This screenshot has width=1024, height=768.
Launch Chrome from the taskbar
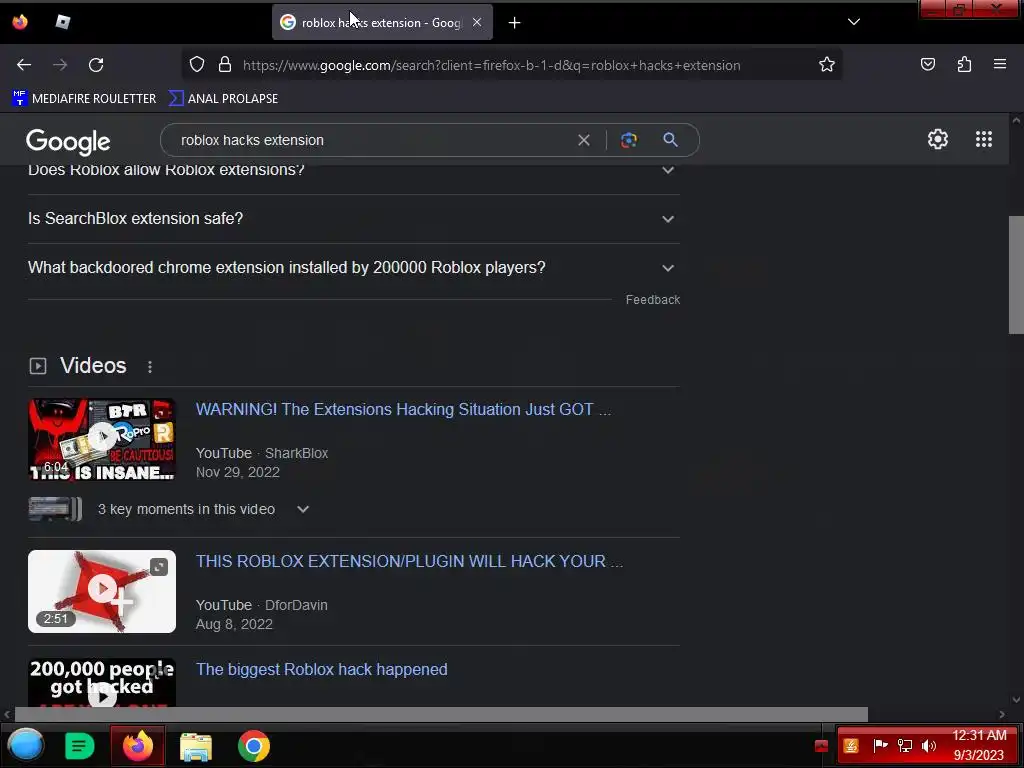click(x=253, y=746)
